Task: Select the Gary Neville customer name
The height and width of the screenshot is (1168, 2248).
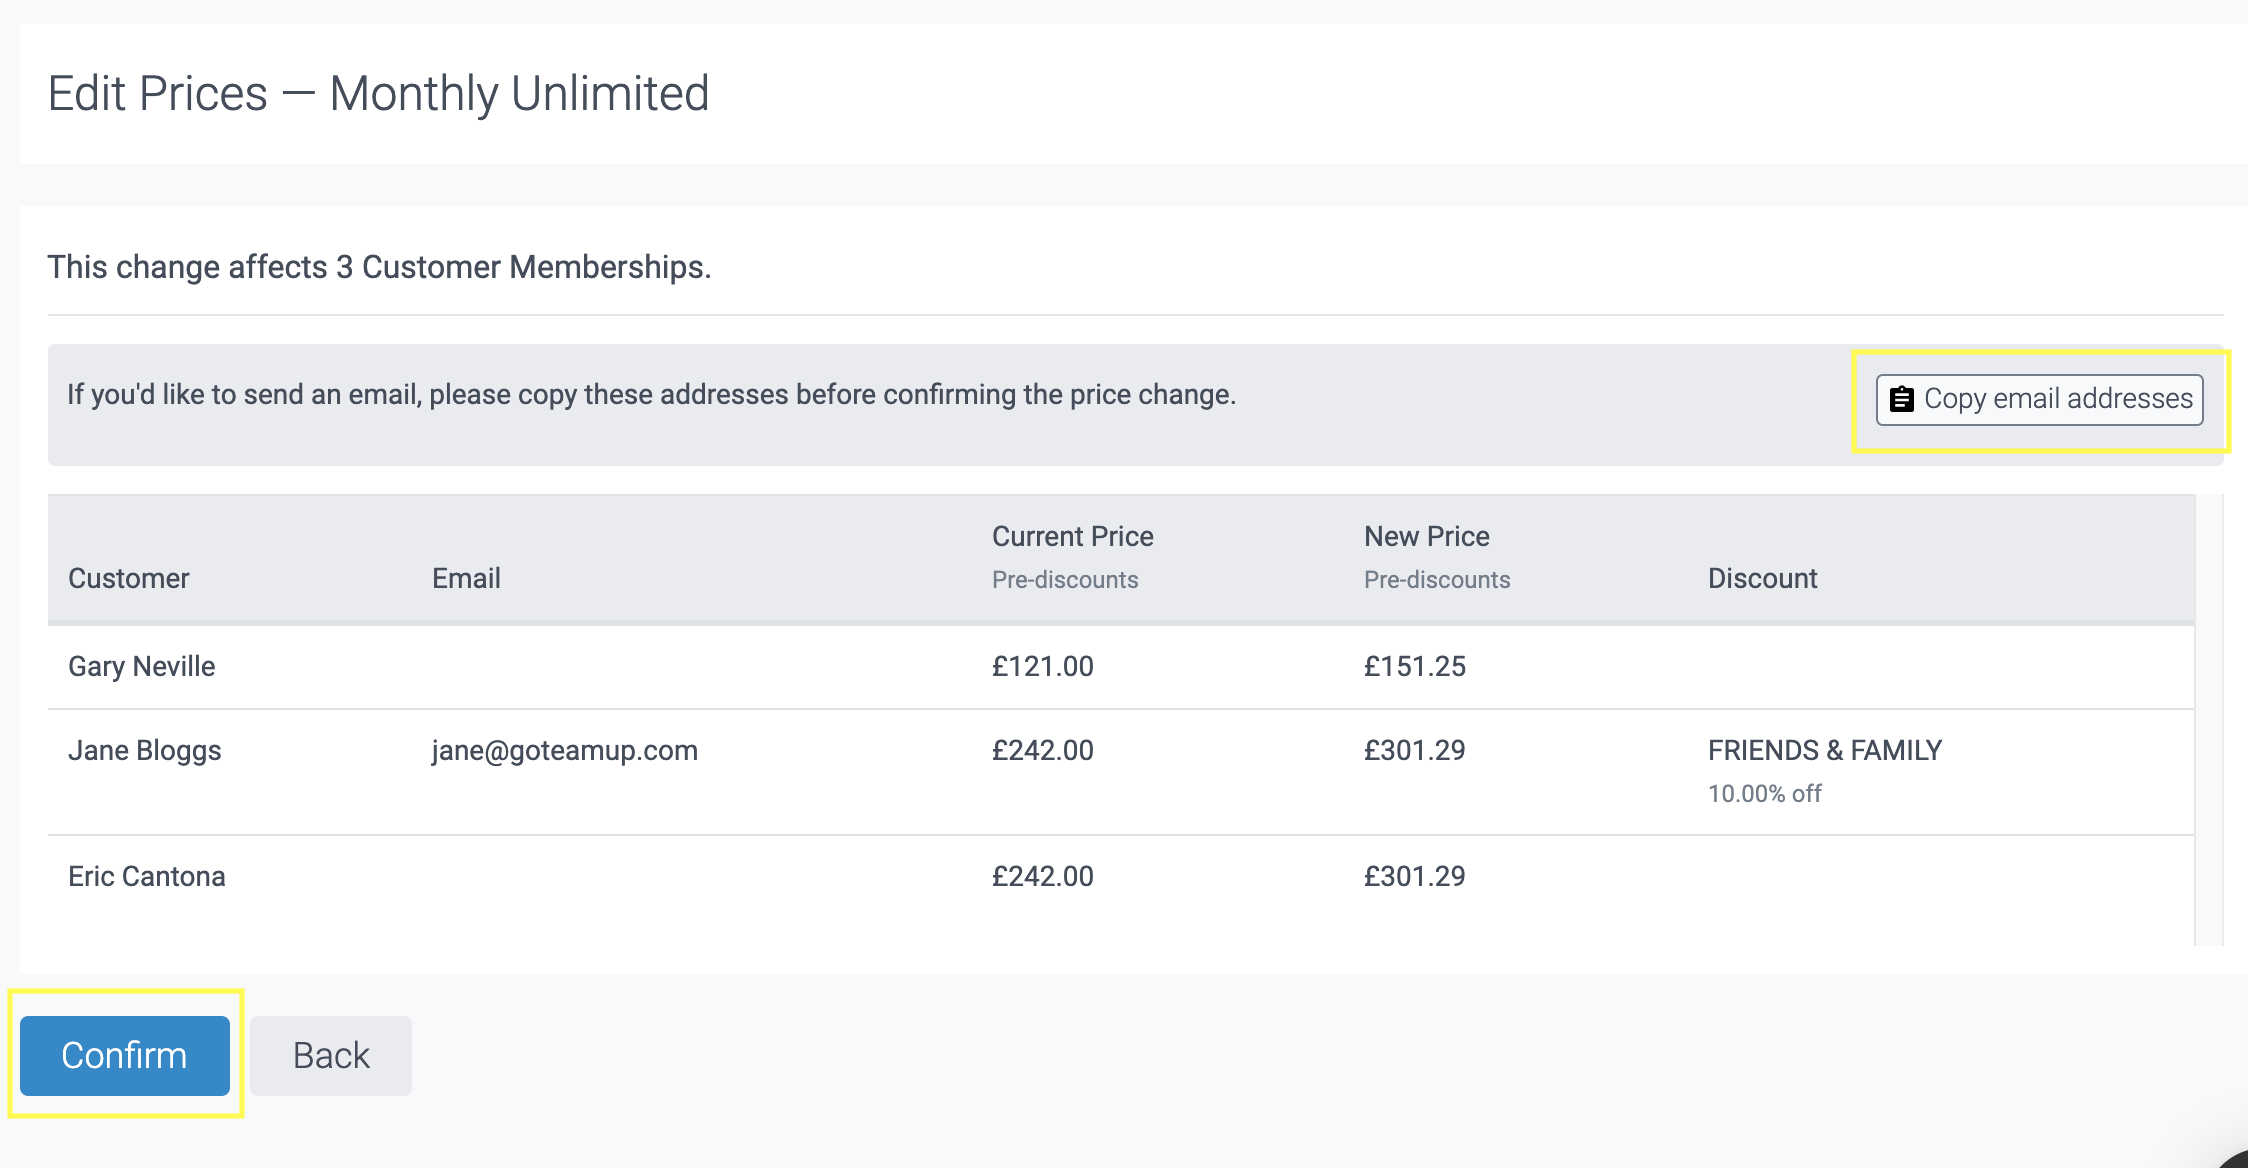Action: pos(142,666)
